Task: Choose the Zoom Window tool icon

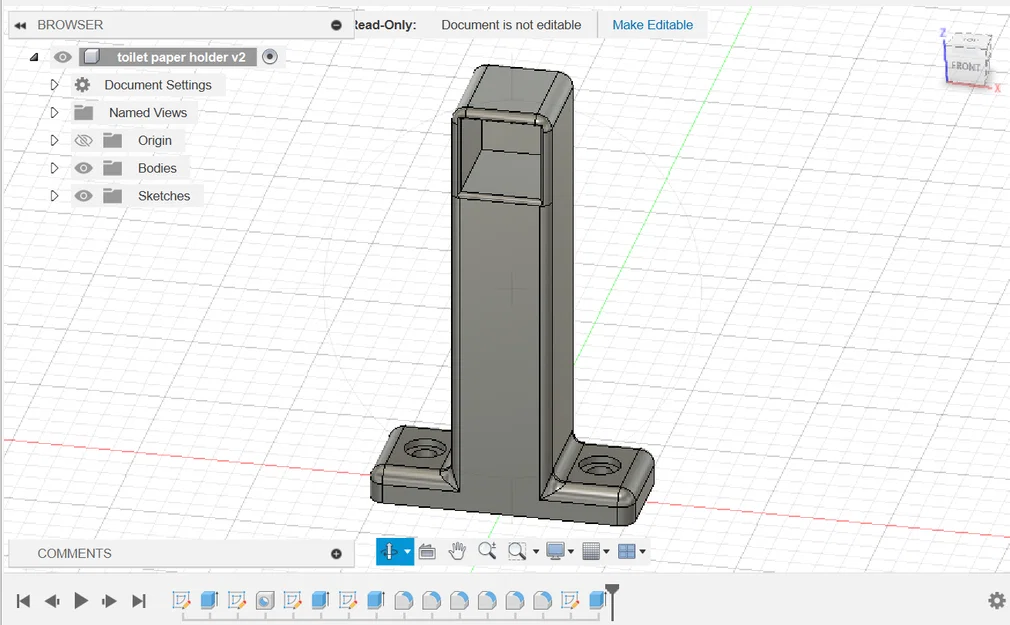Action: tap(517, 552)
